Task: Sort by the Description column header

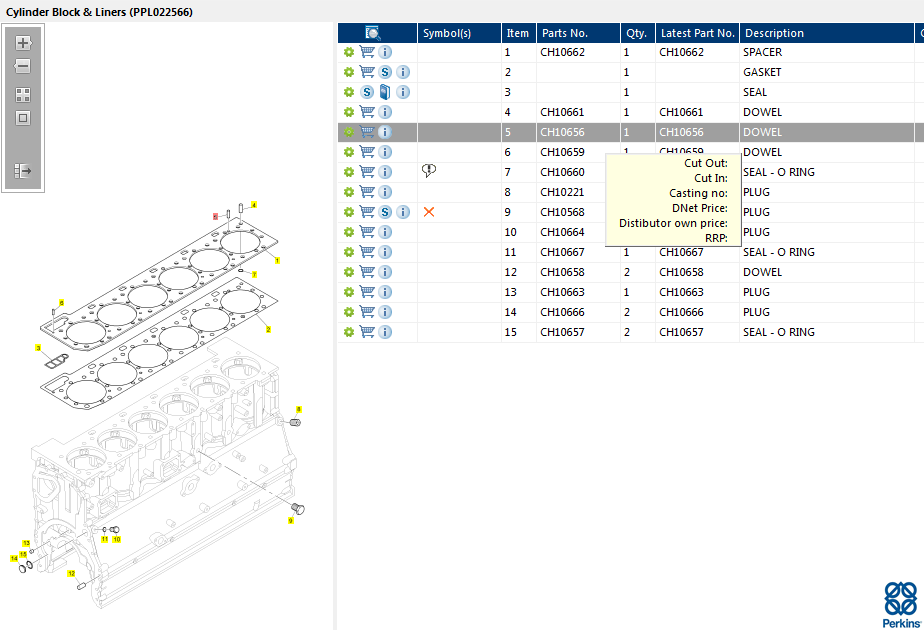Action: (774, 33)
